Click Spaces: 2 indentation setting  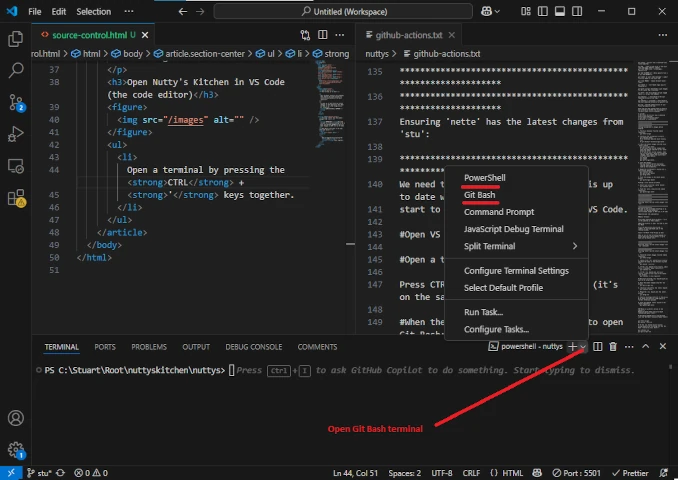click(405, 473)
